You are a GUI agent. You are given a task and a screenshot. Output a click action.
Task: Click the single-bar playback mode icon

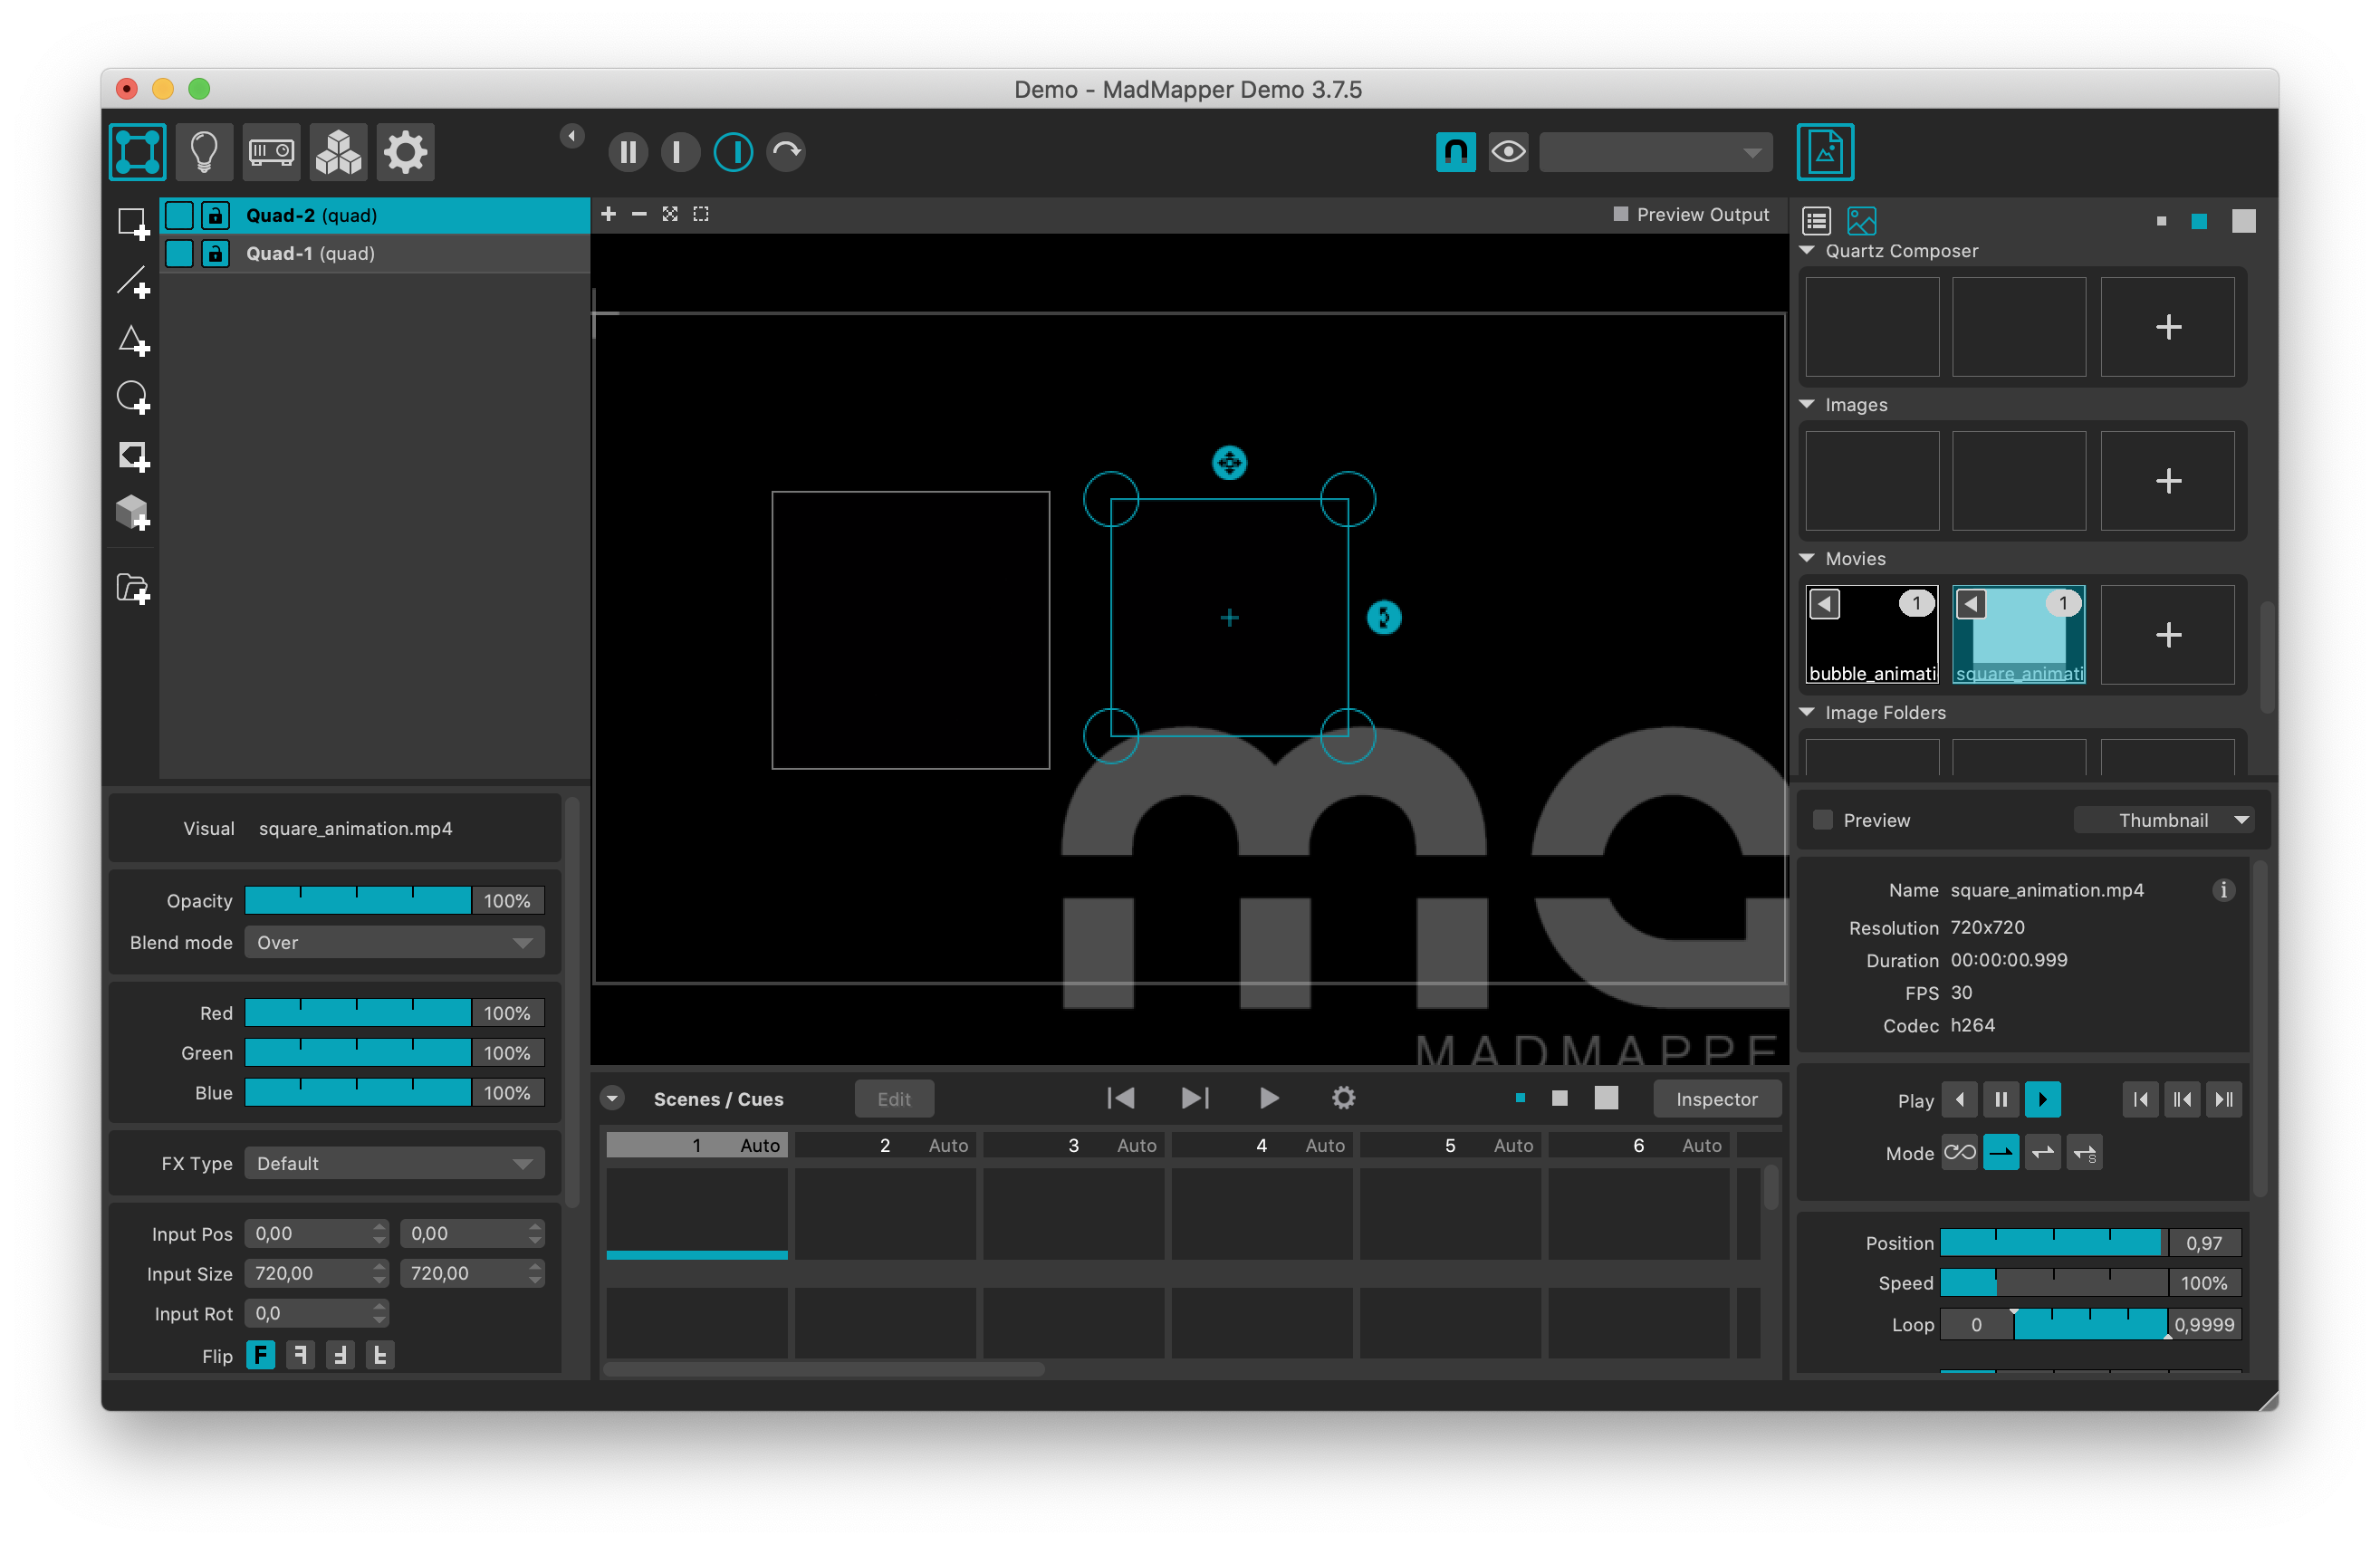point(680,152)
